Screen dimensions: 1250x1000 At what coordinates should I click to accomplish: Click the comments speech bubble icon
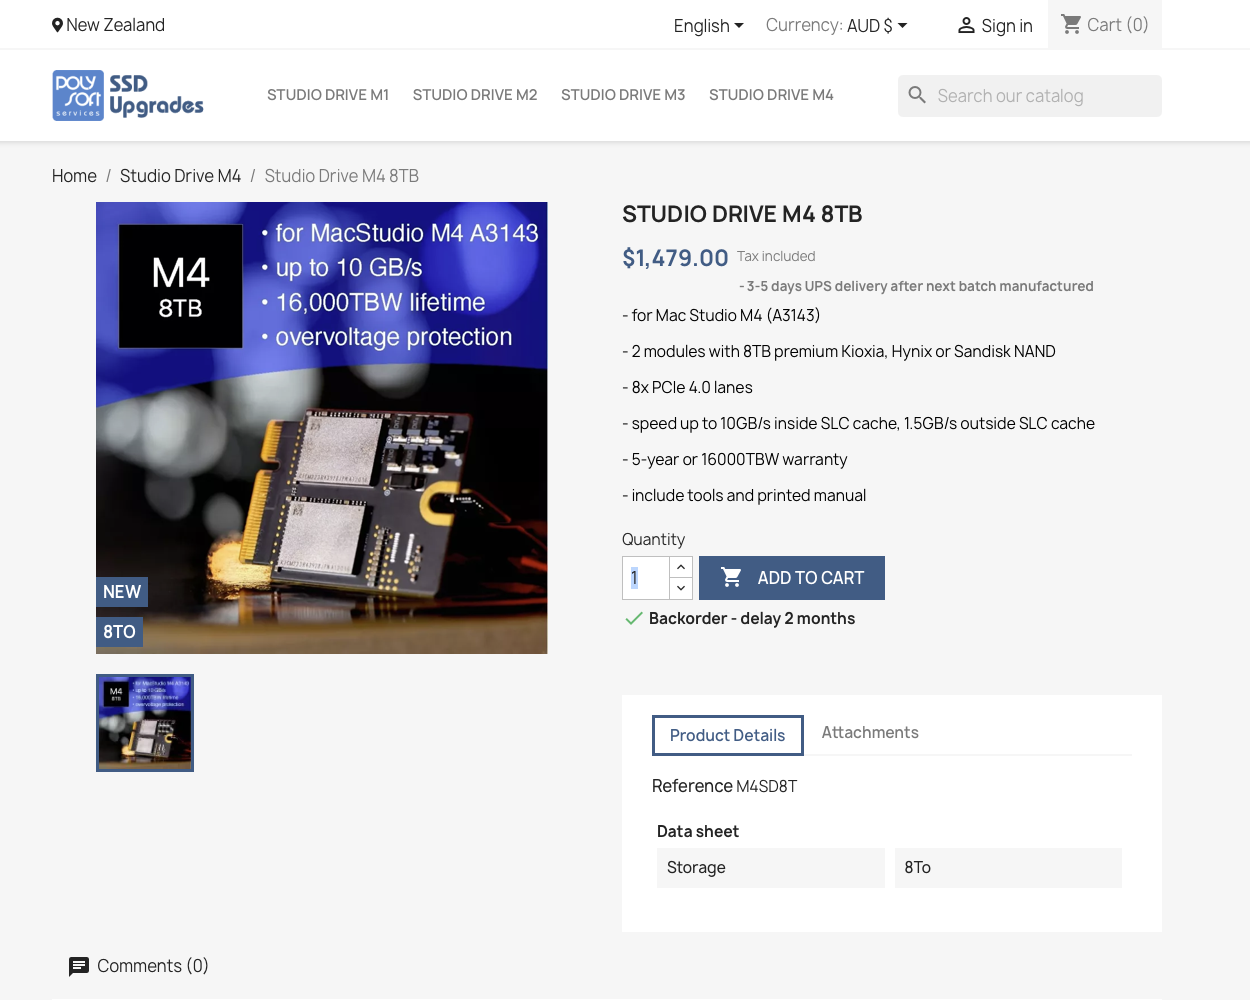[x=79, y=966]
